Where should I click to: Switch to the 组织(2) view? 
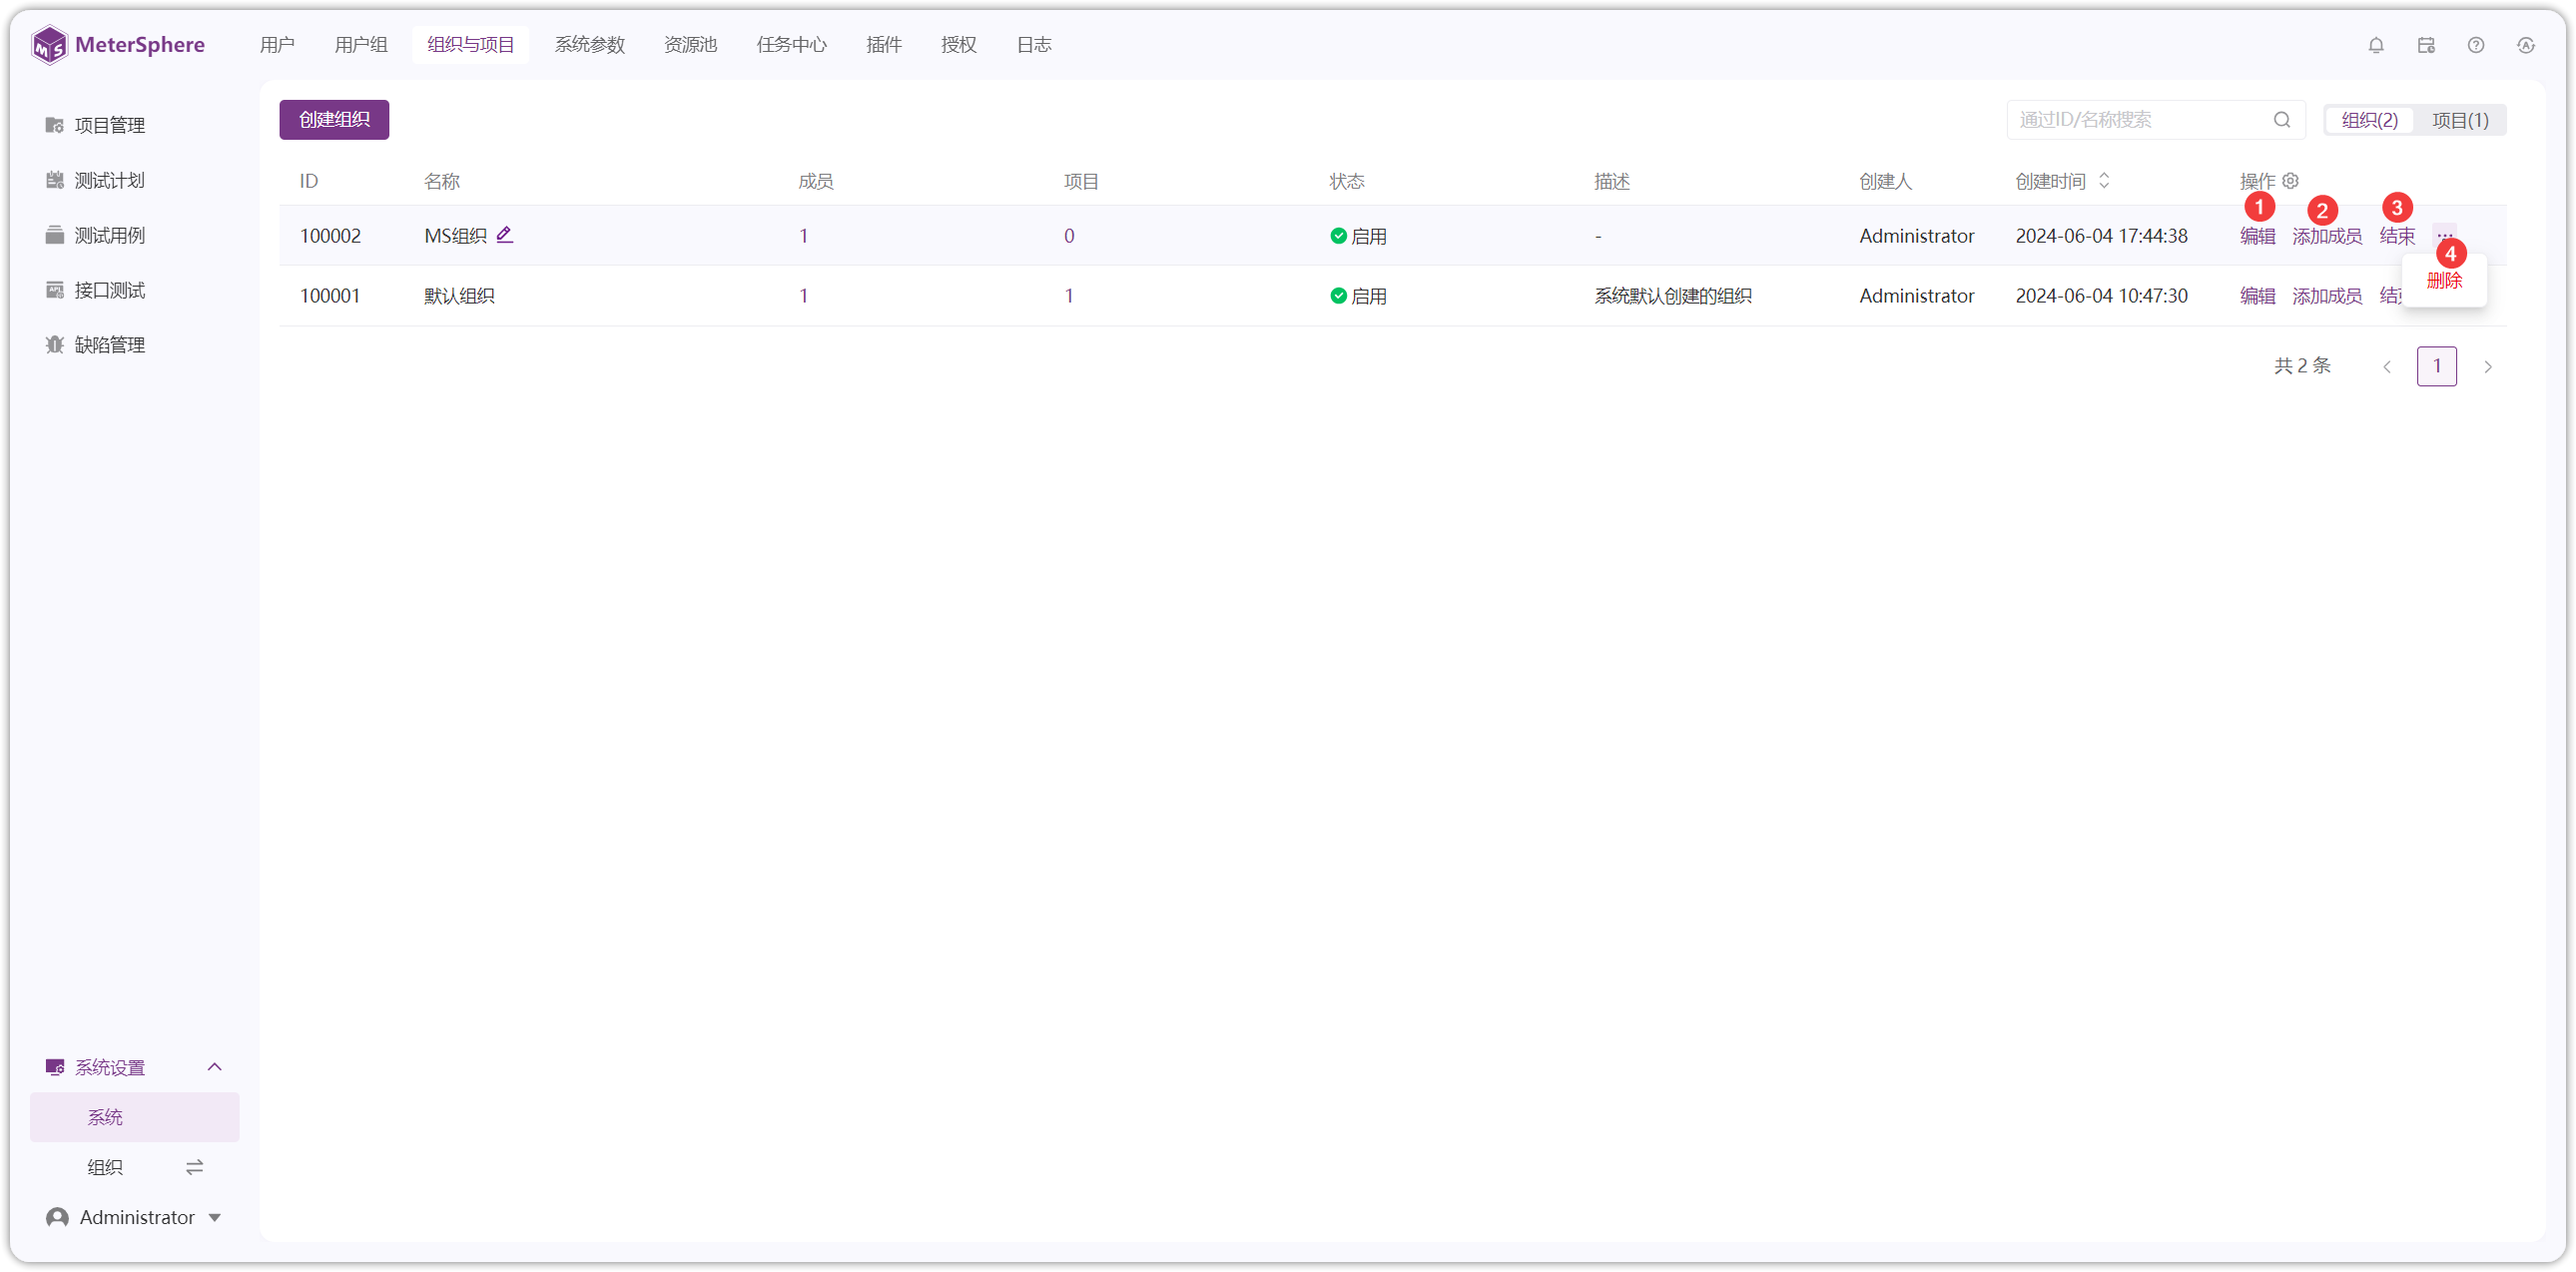[2369, 120]
